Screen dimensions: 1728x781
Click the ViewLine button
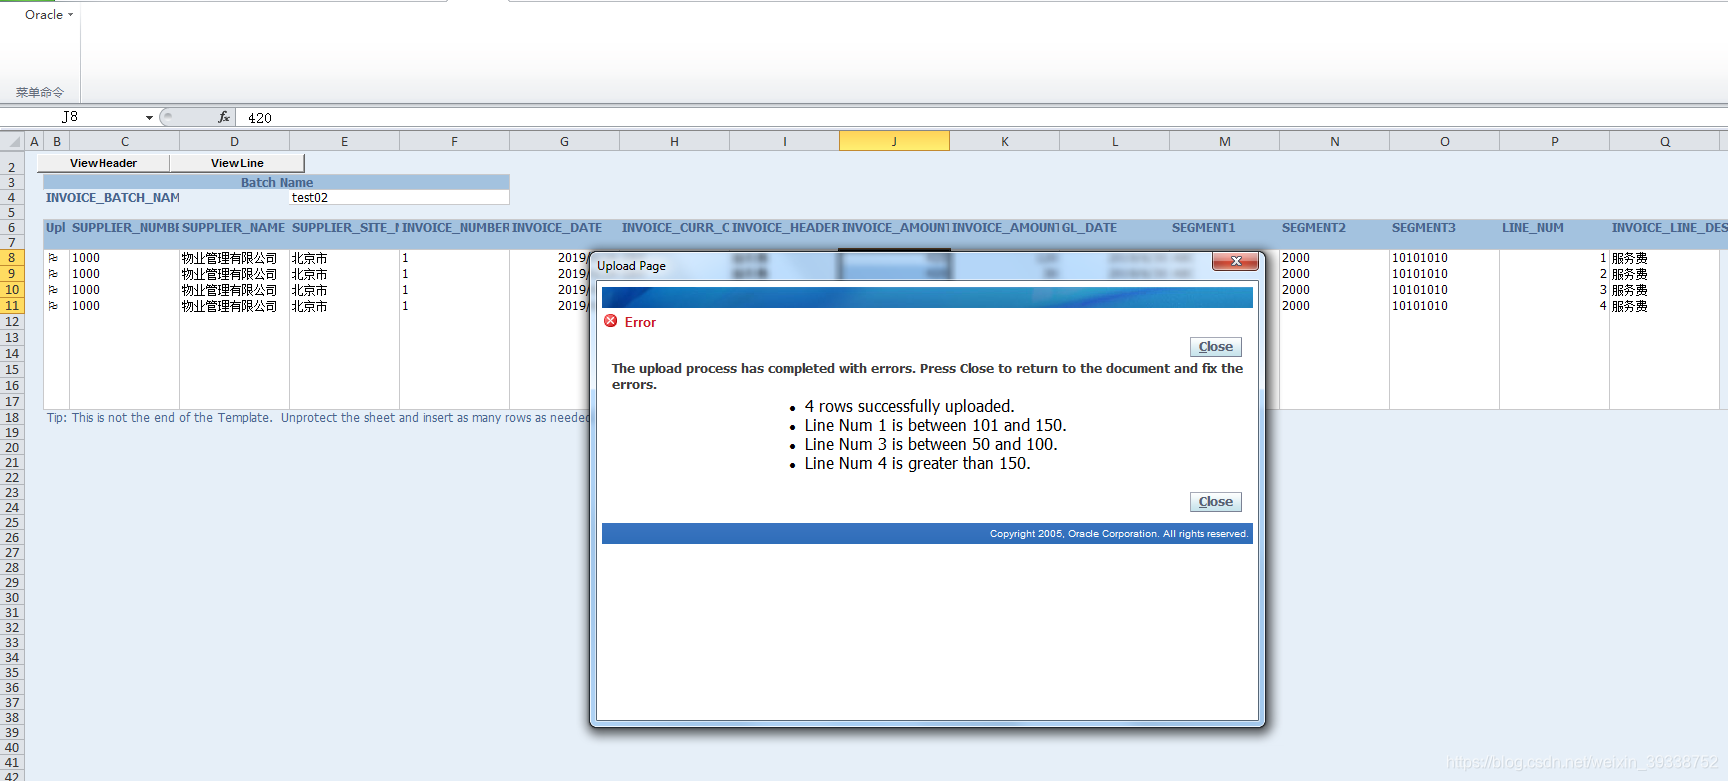(x=237, y=163)
